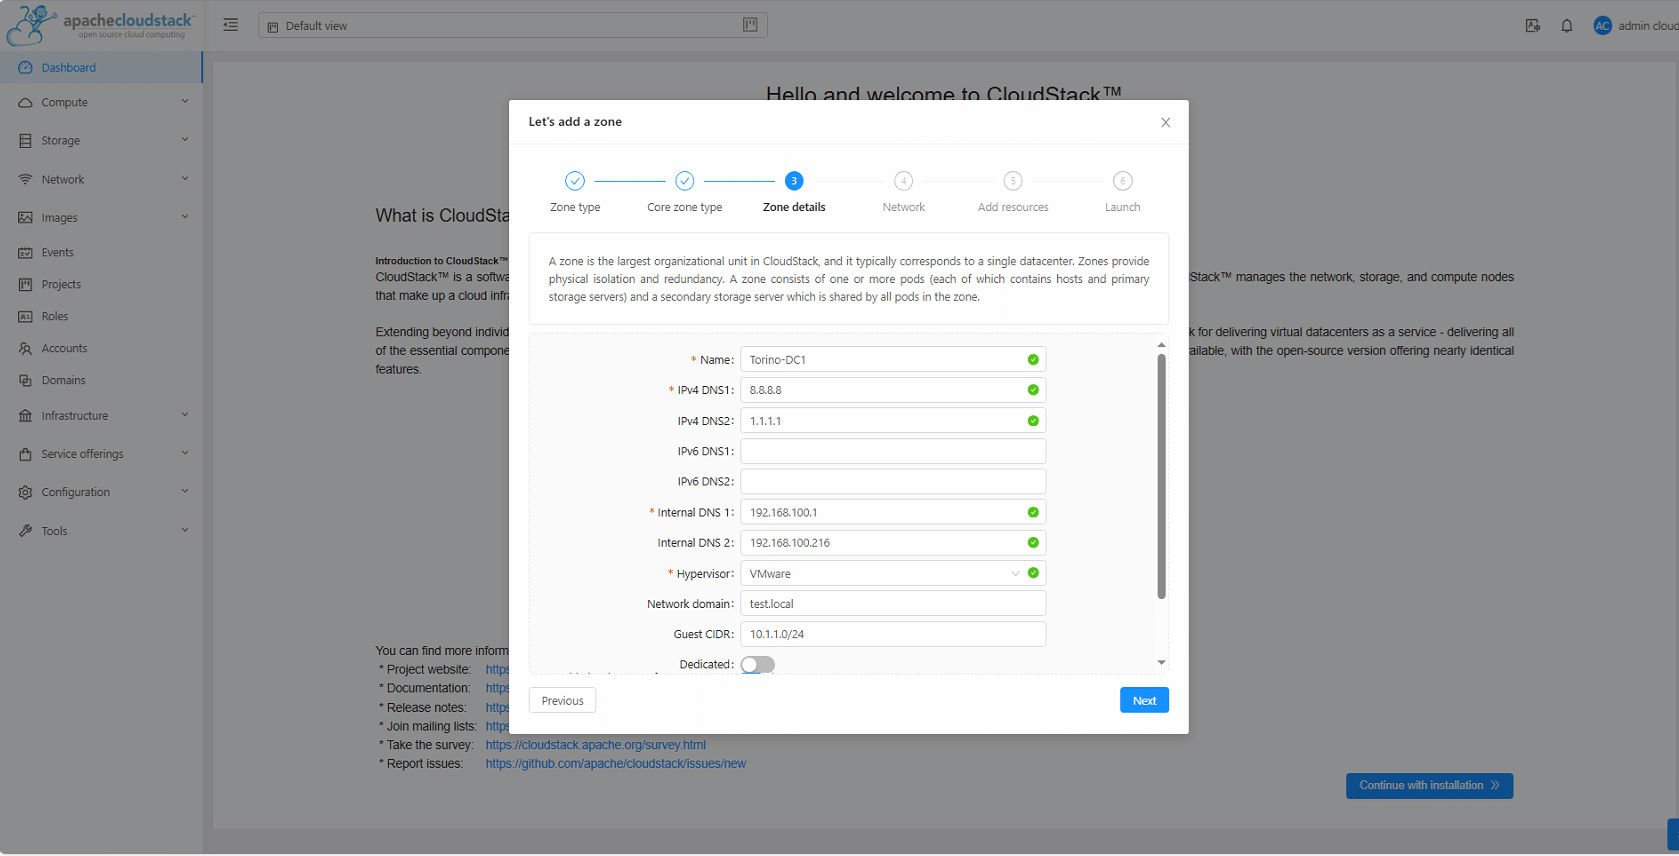Close the Let's add a zone dialog
This screenshot has height=856, width=1679.
(1165, 123)
